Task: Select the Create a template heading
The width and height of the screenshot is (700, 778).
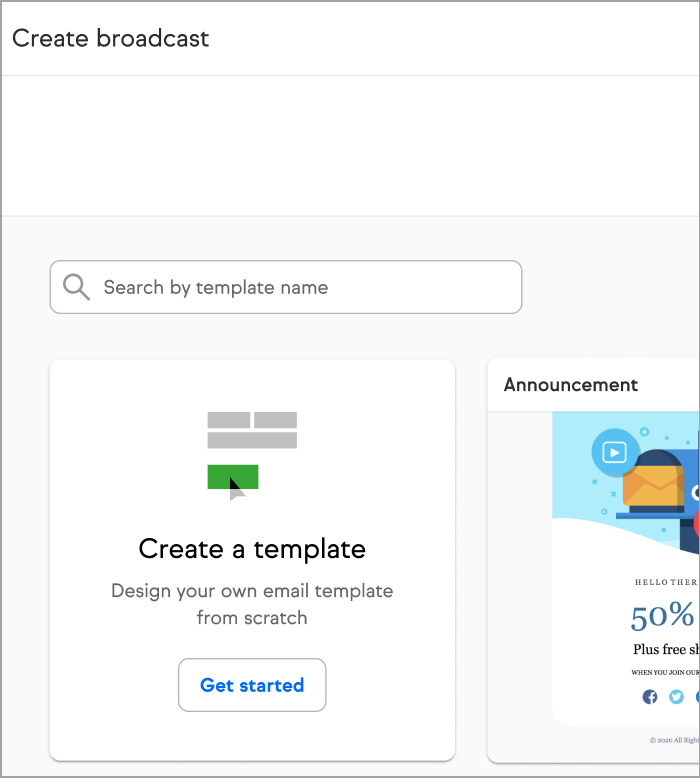Action: (252, 549)
